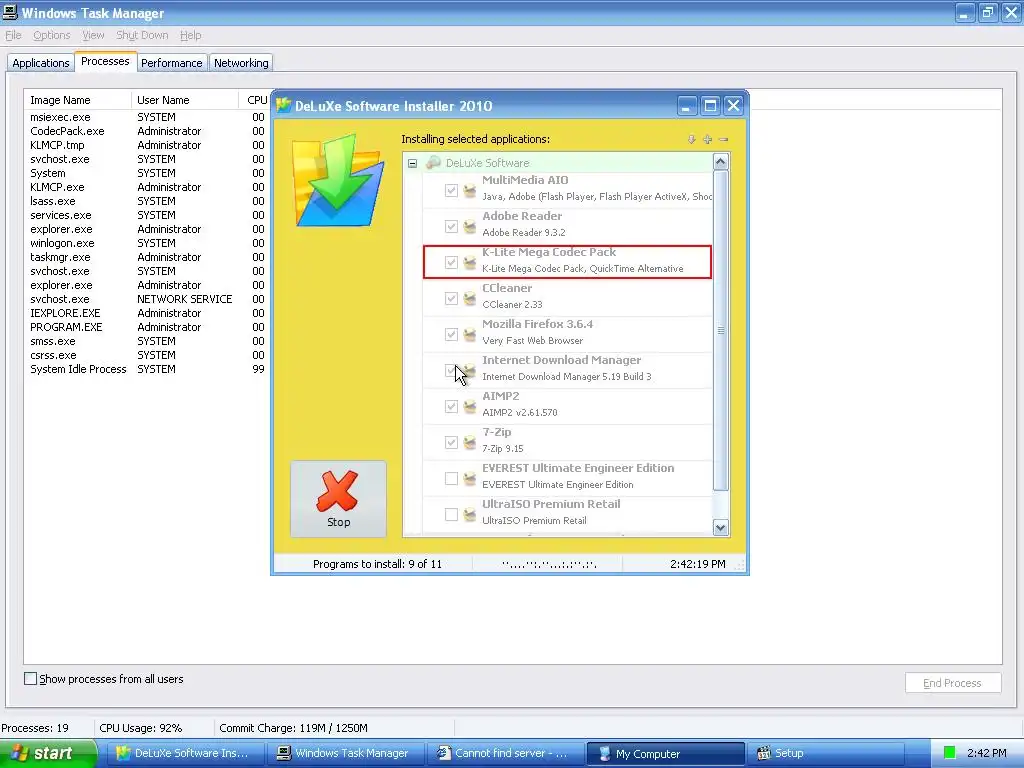Select the Processes tab

[105, 61]
